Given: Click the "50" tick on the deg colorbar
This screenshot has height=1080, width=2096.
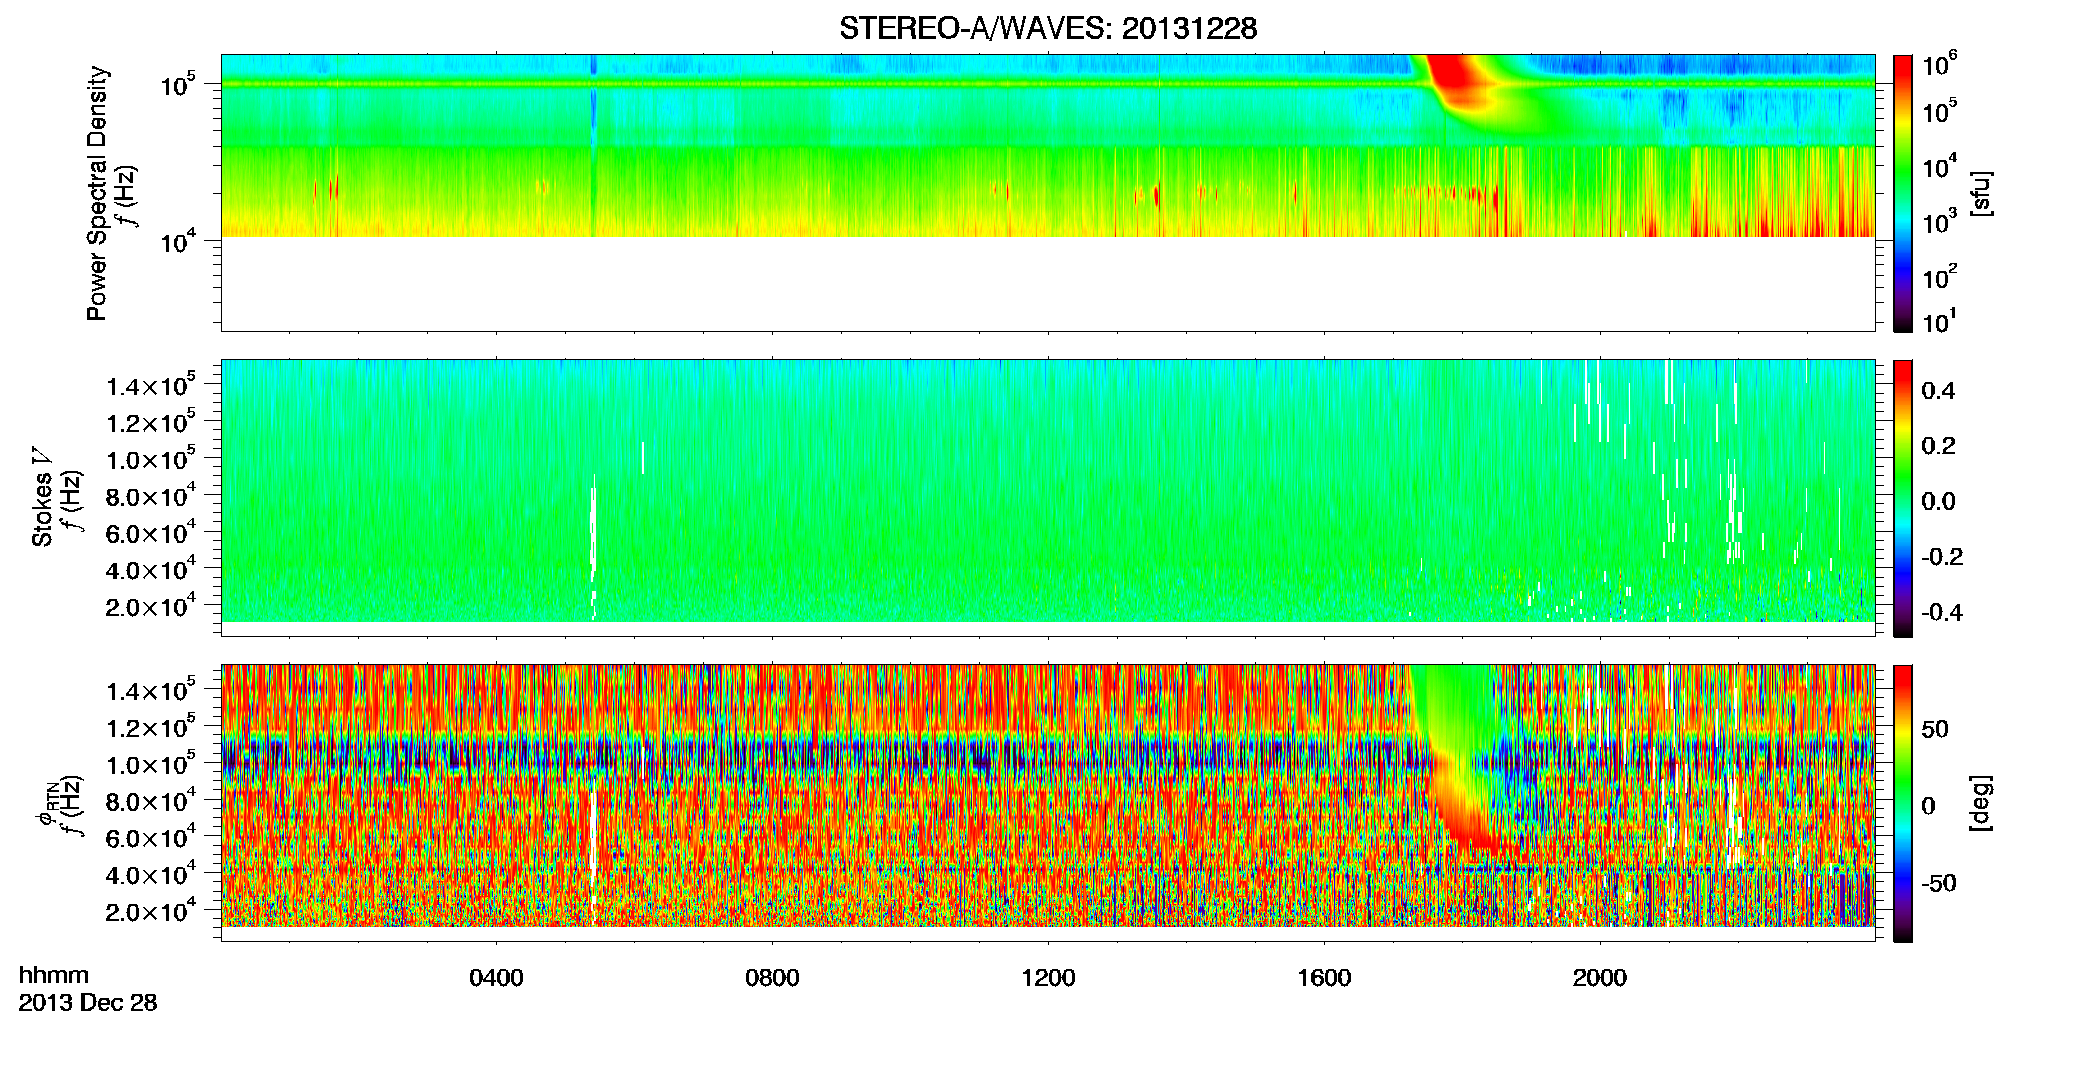Looking at the screenshot, I should 1935,729.
